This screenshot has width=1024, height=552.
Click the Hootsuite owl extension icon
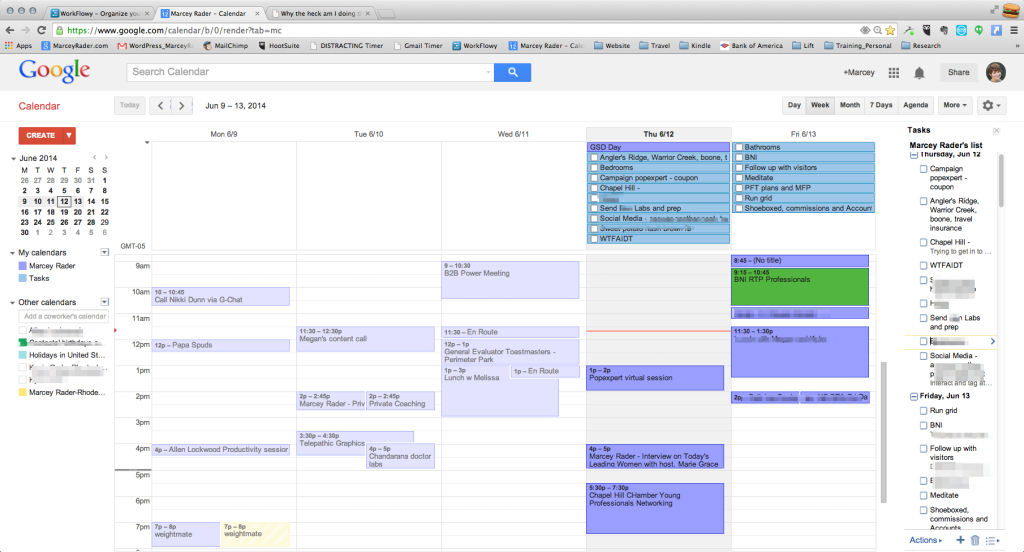point(926,30)
